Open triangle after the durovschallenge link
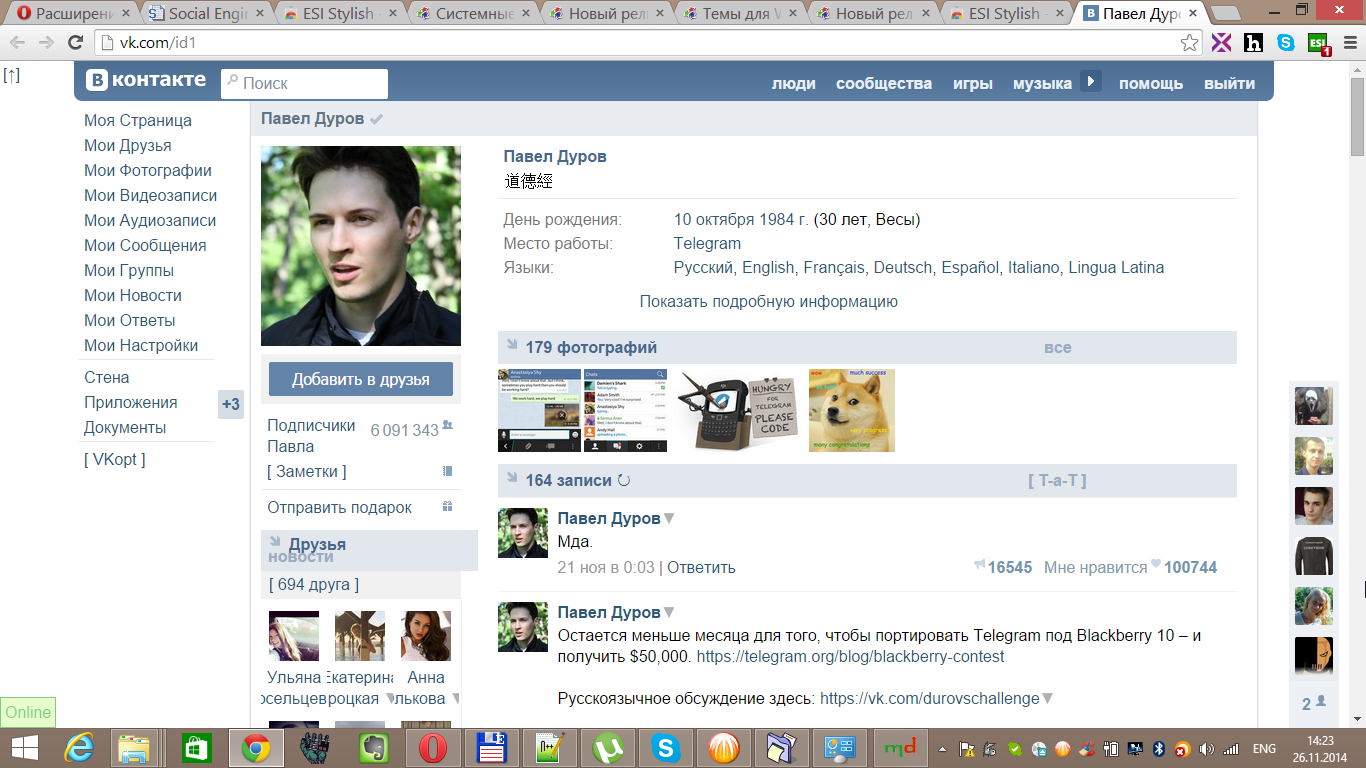The width and height of the screenshot is (1366, 768). (x=1048, y=698)
